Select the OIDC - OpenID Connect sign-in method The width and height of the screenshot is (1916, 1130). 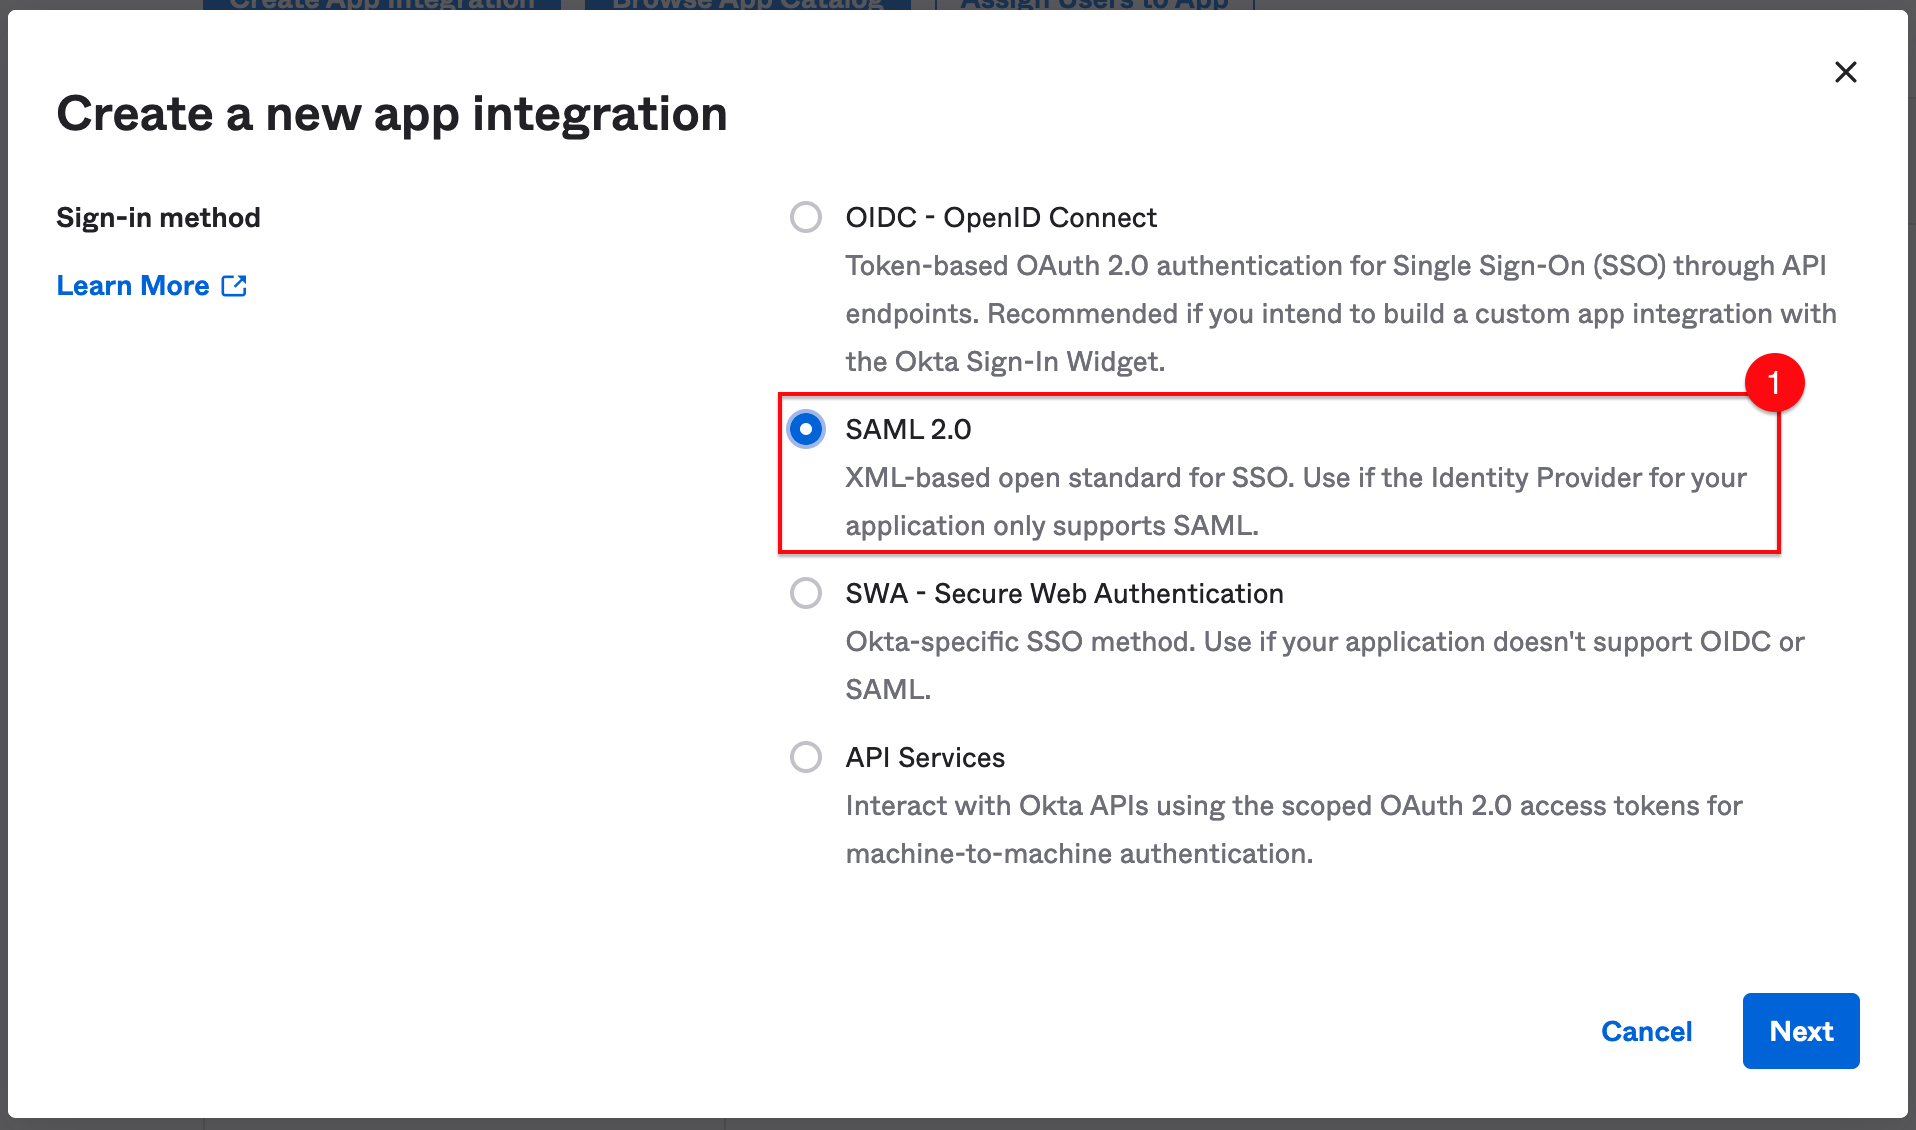pos(805,217)
